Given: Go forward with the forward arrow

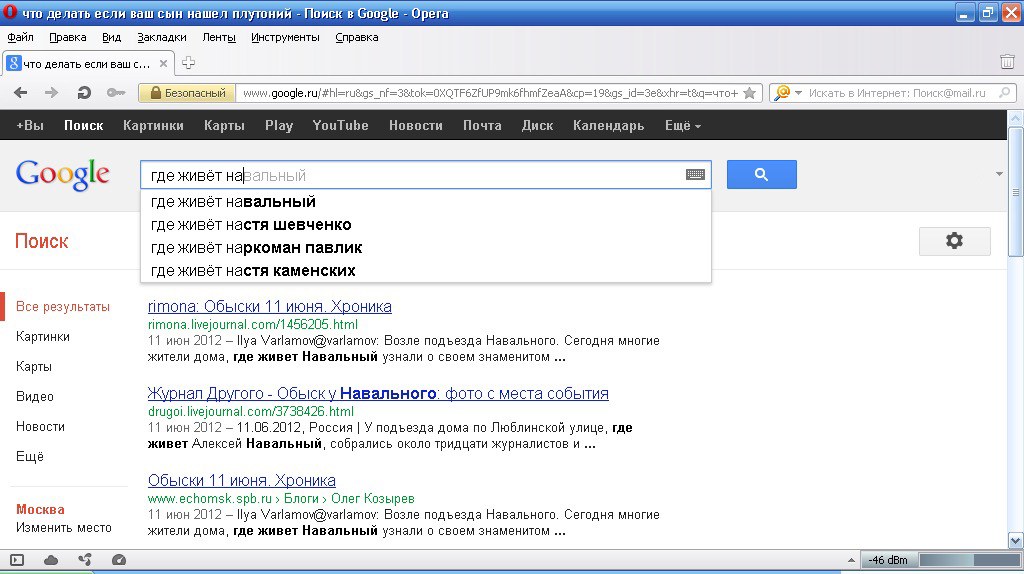Looking at the screenshot, I should (52, 93).
